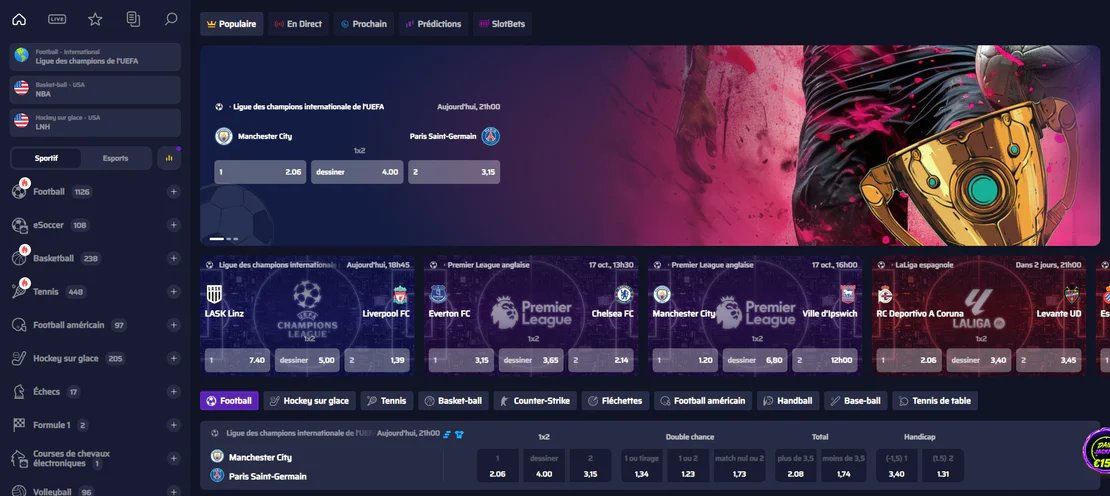
Task: Open the Manchester City vs Ipswich card
Action: [755, 316]
